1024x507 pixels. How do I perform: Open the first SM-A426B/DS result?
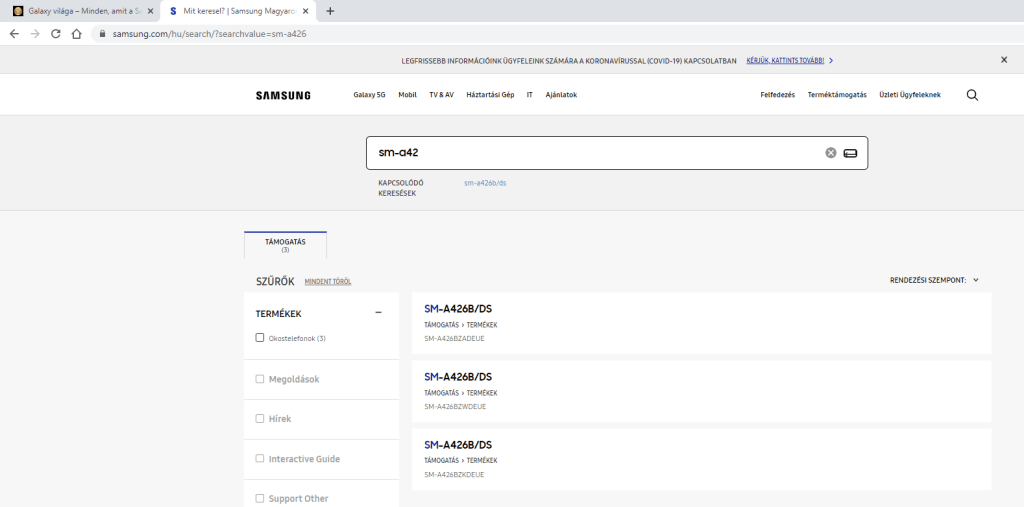(x=458, y=309)
